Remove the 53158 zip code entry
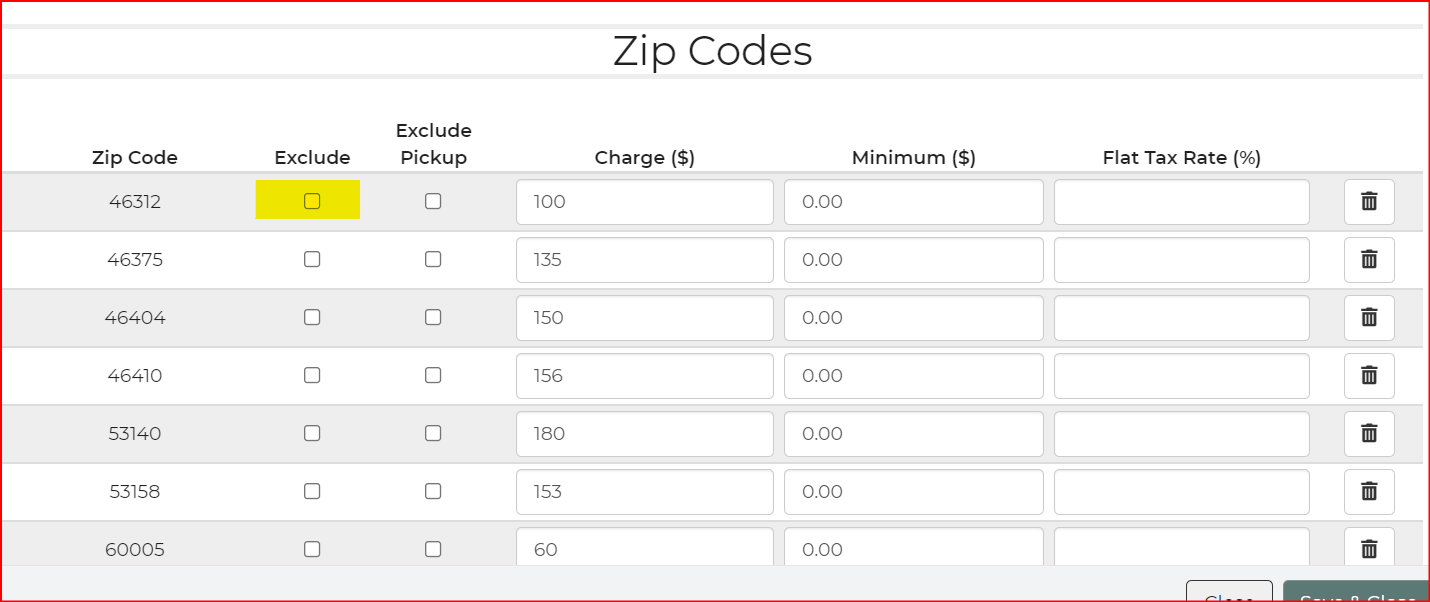The image size is (1430, 602). pyautogui.click(x=1369, y=492)
